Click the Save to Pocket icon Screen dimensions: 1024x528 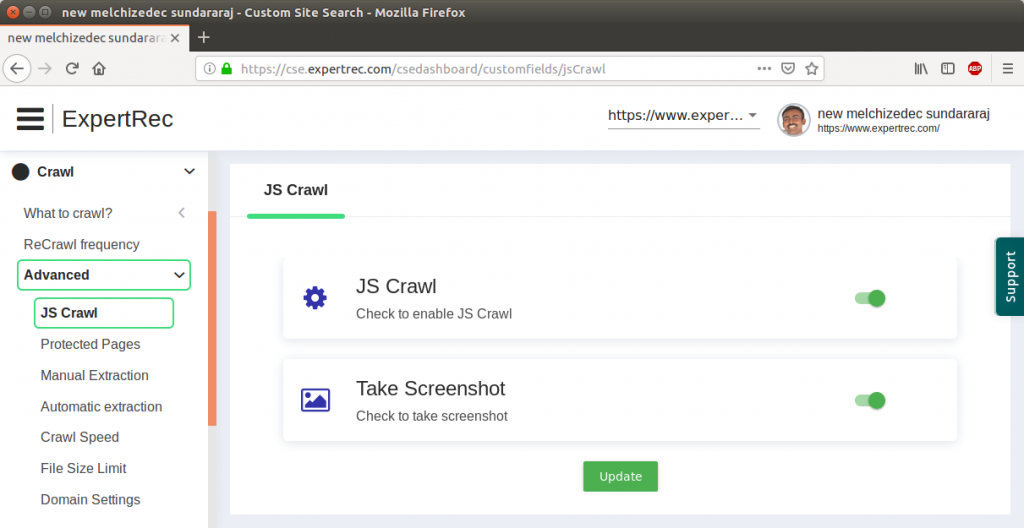tap(788, 69)
